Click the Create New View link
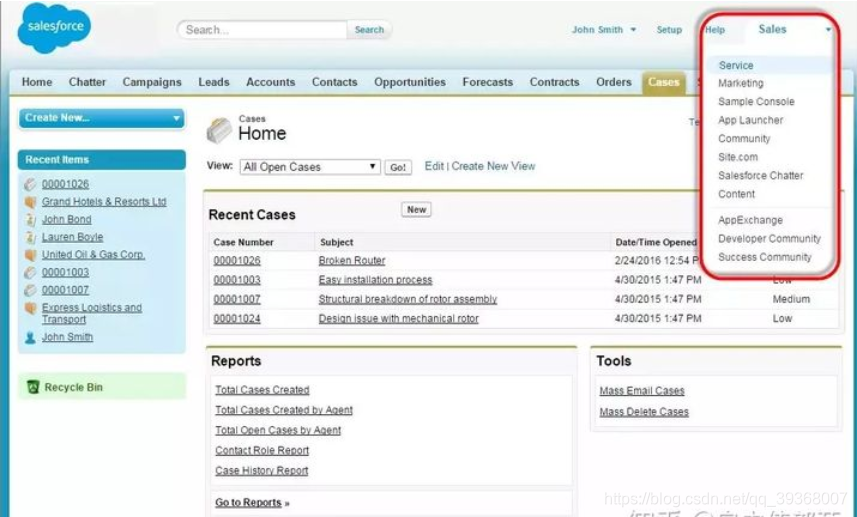Screen dimensions: 857x517 (x=493, y=166)
